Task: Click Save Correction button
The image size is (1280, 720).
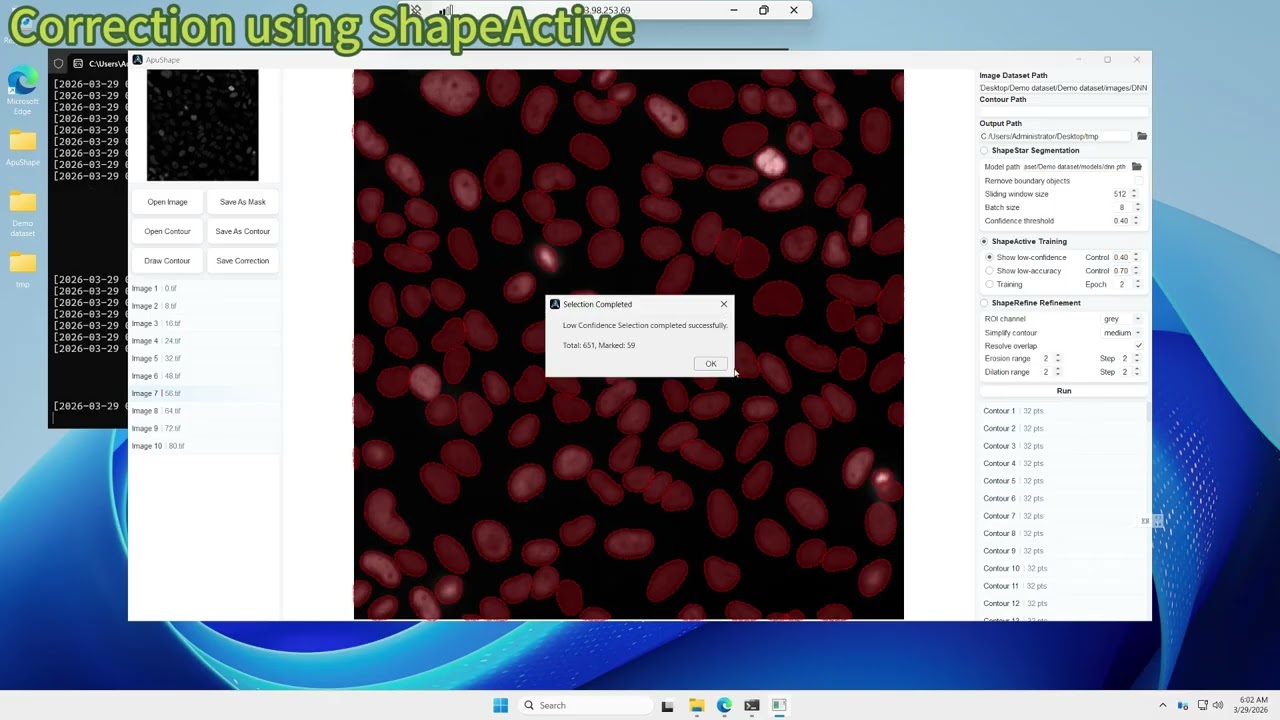Action: coord(243,261)
